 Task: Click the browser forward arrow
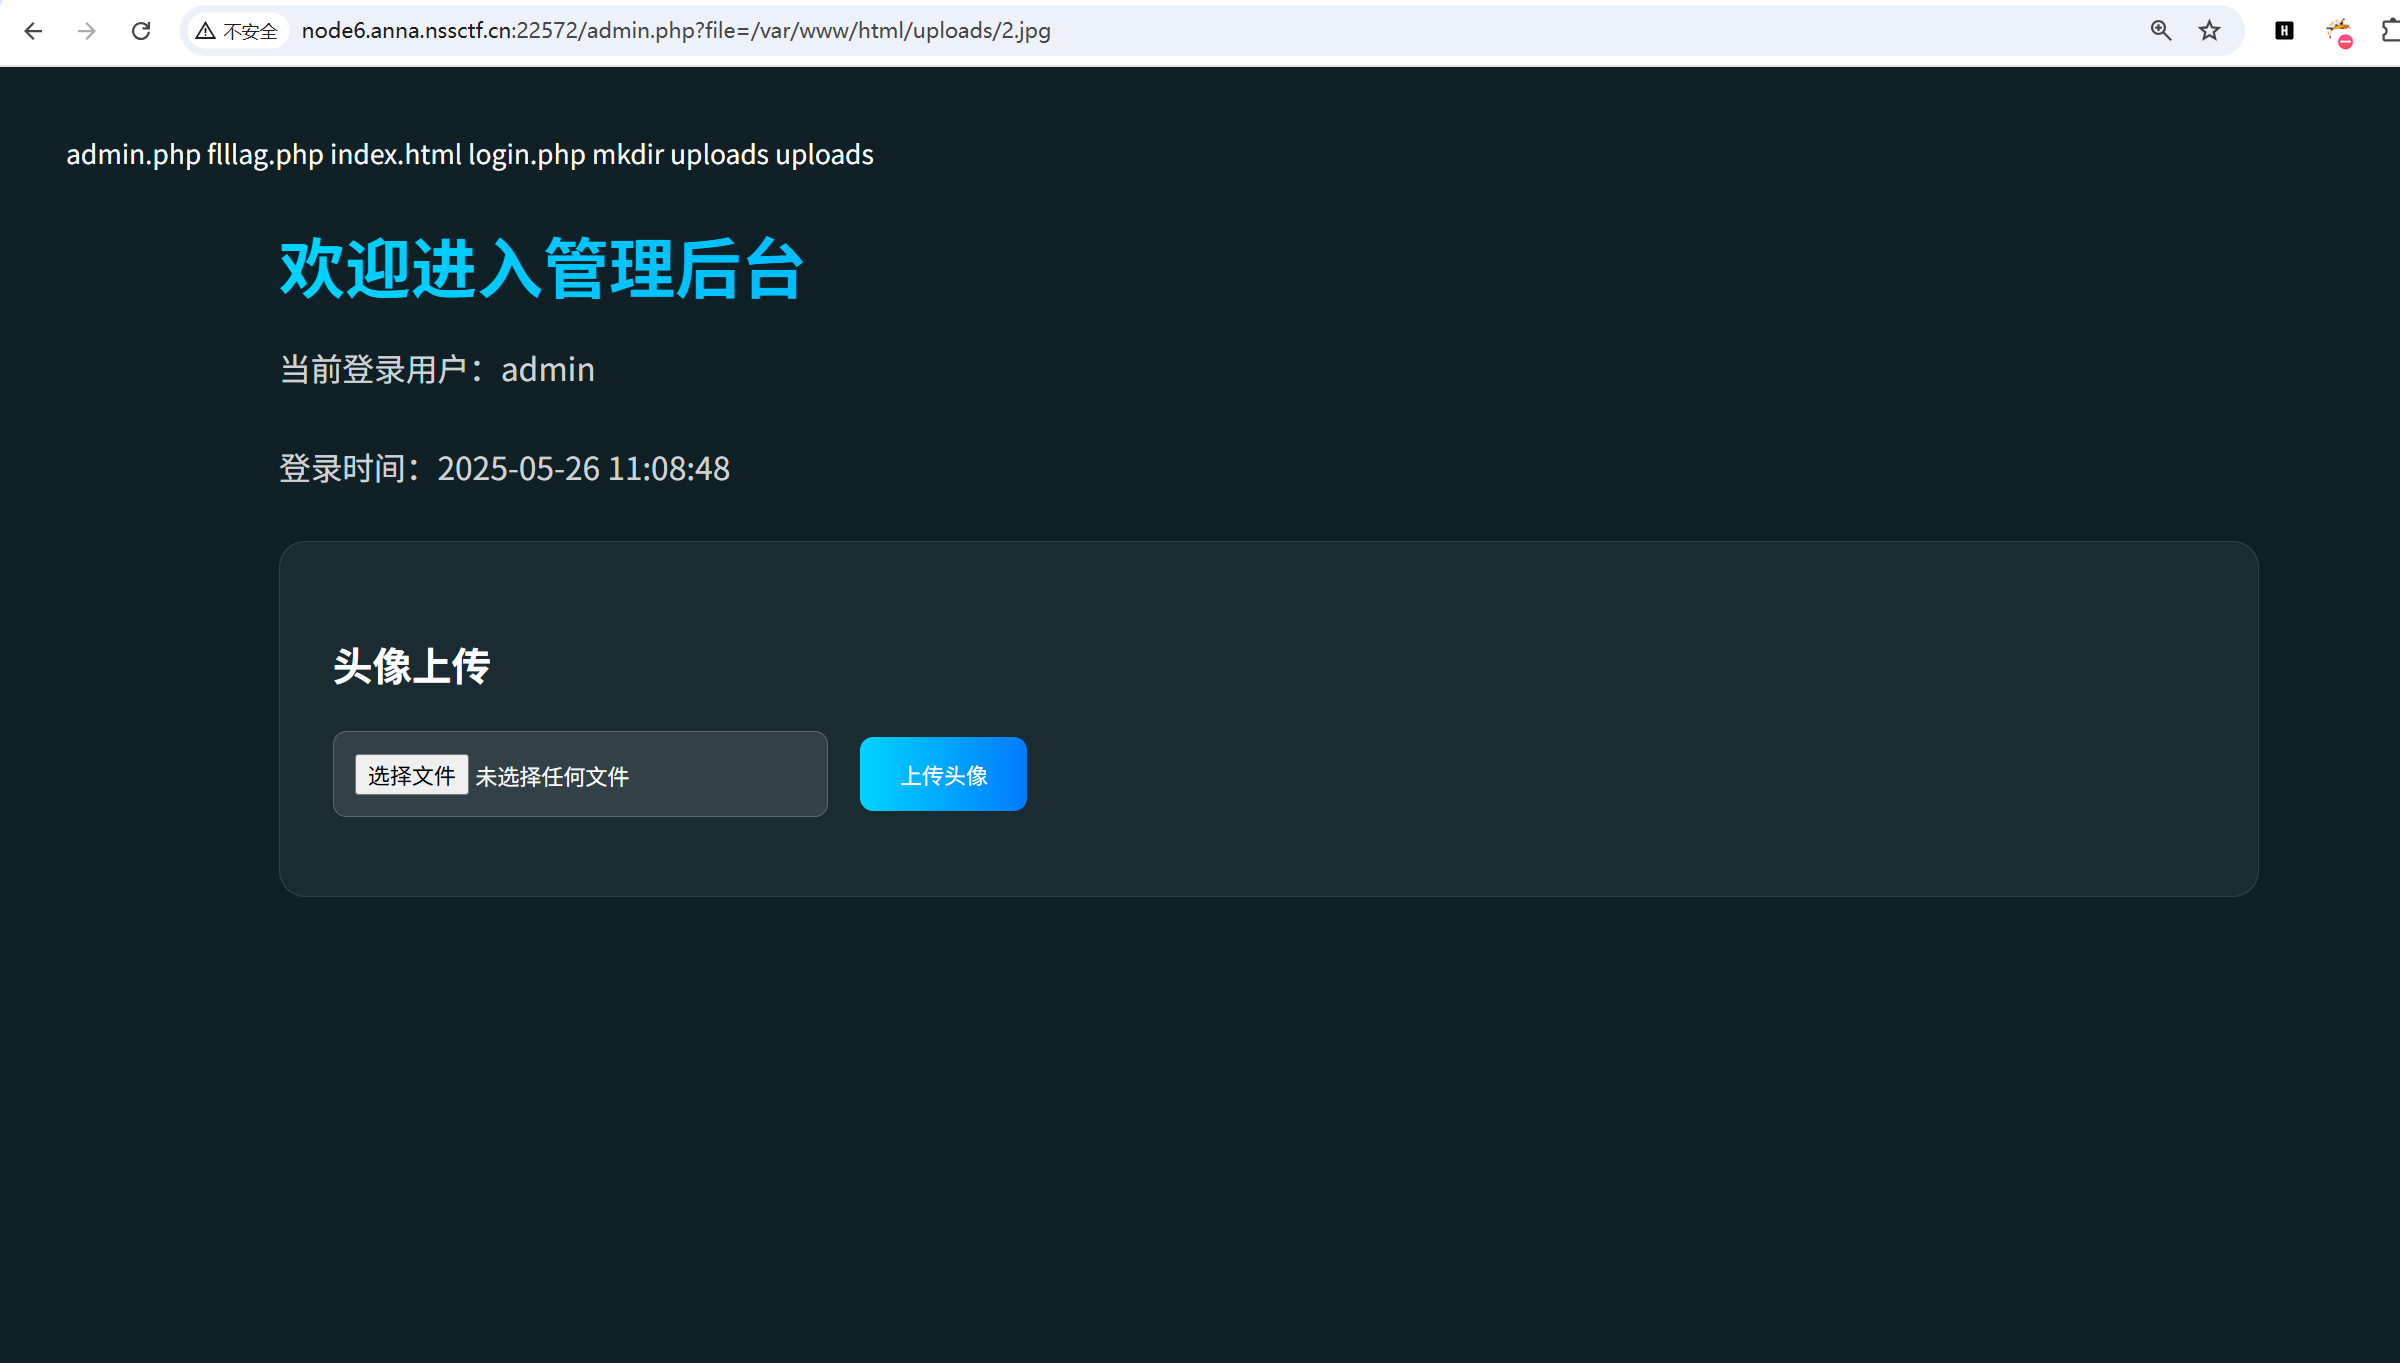87,31
